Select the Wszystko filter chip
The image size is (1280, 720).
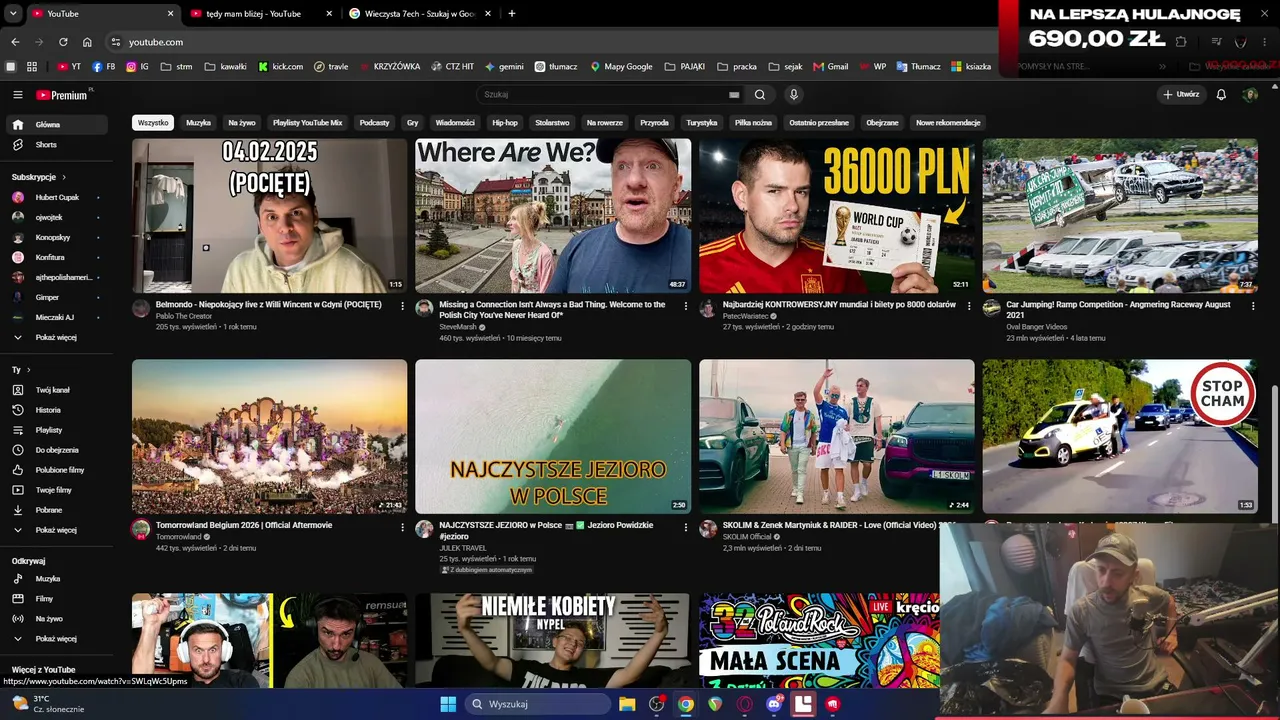(x=153, y=123)
